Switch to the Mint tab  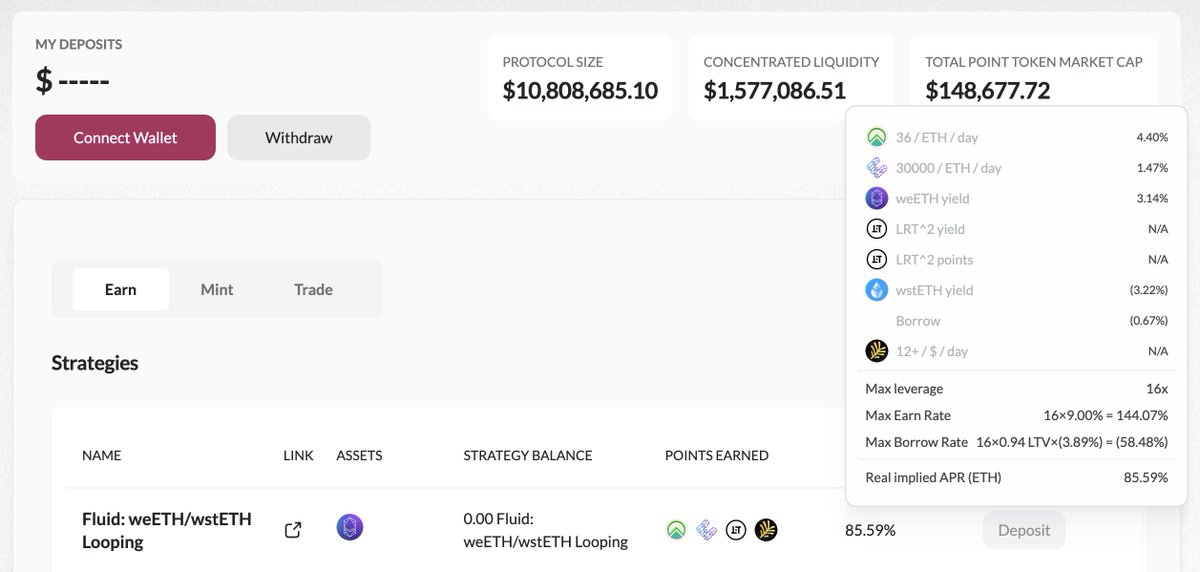[x=217, y=289]
